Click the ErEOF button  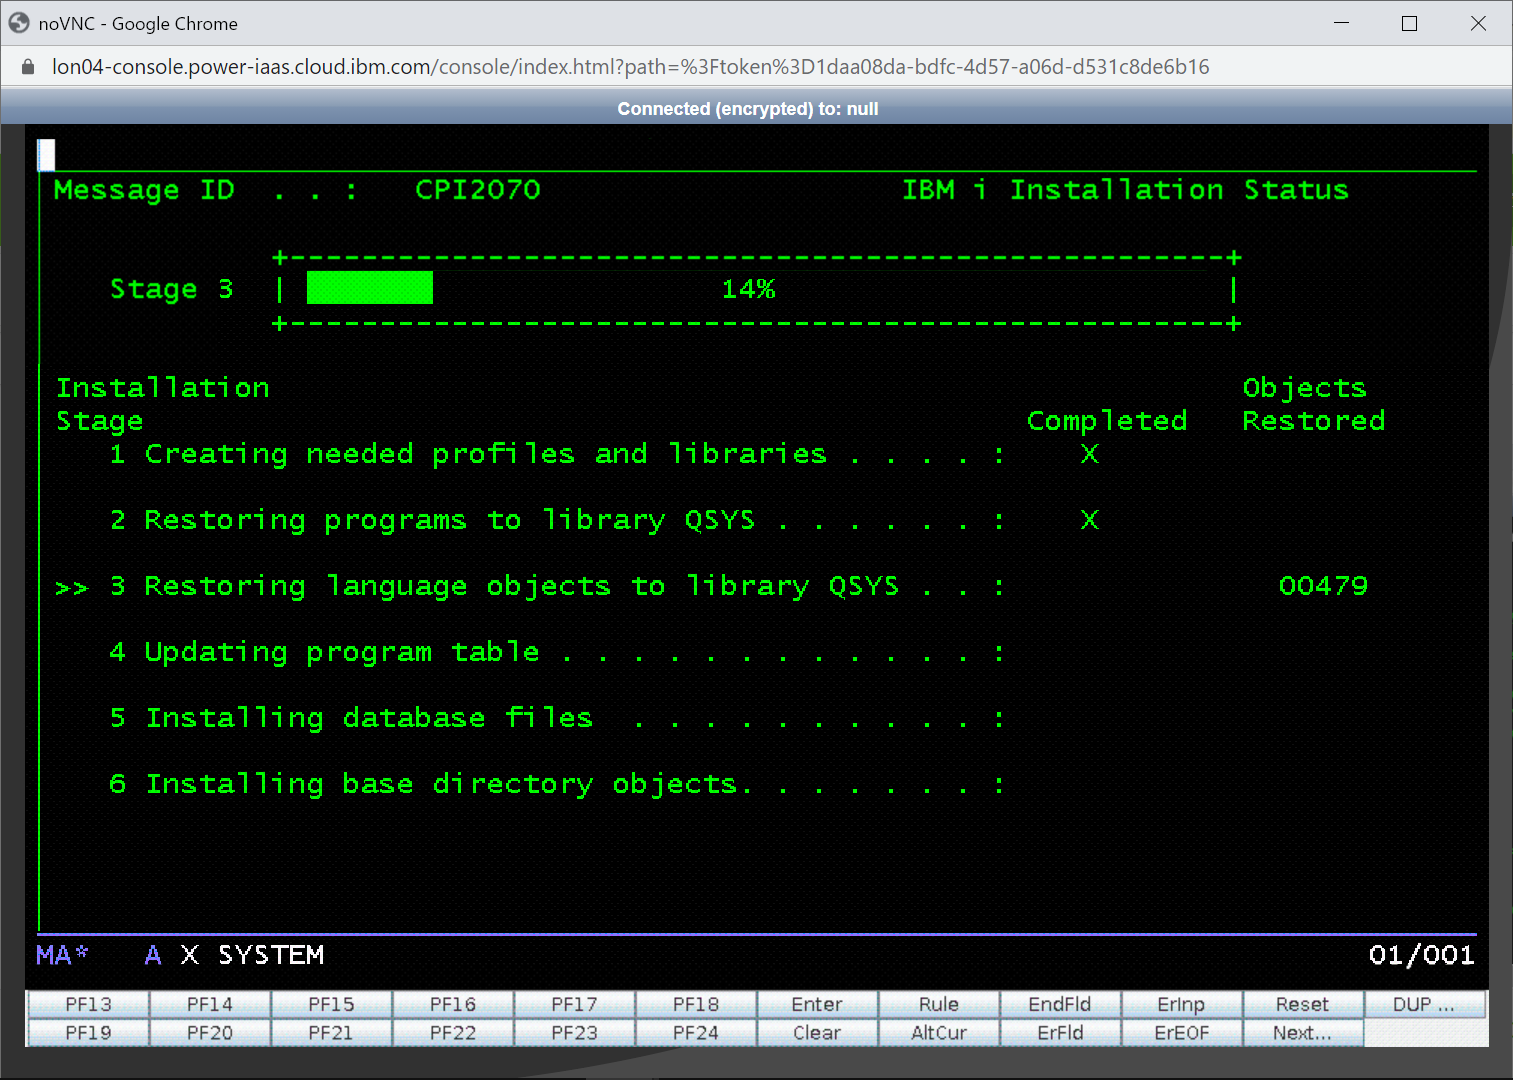click(x=1182, y=1033)
